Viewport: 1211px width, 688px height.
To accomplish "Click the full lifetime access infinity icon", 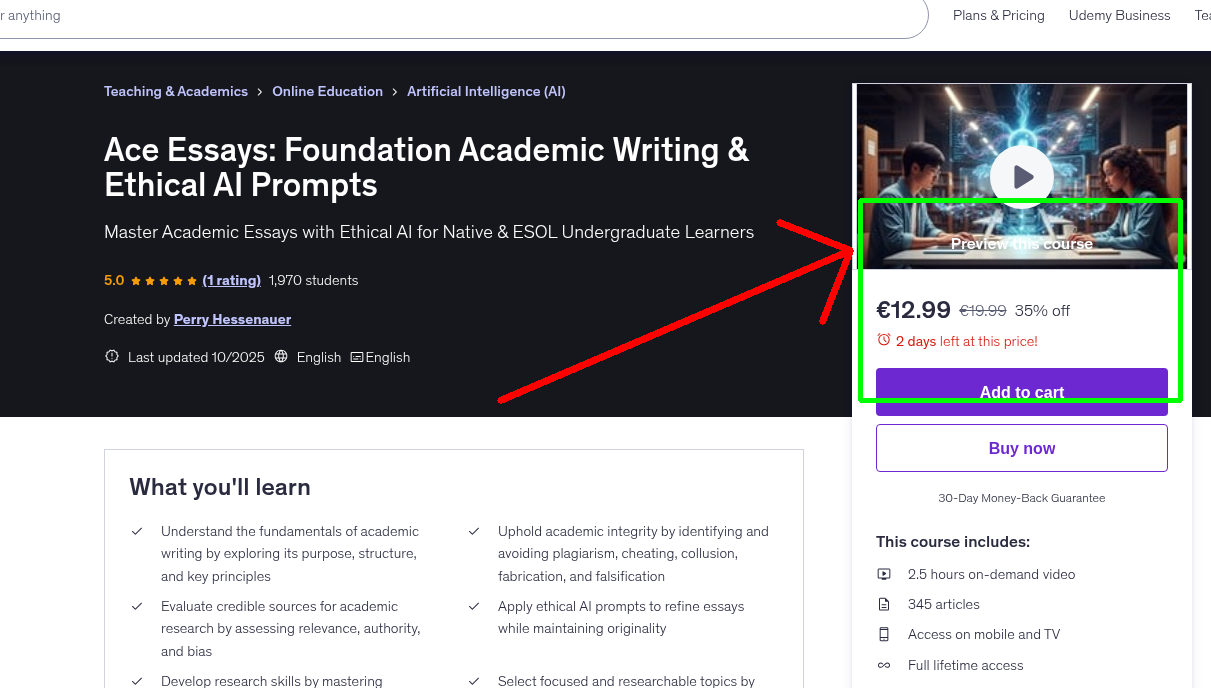I will pos(884,665).
